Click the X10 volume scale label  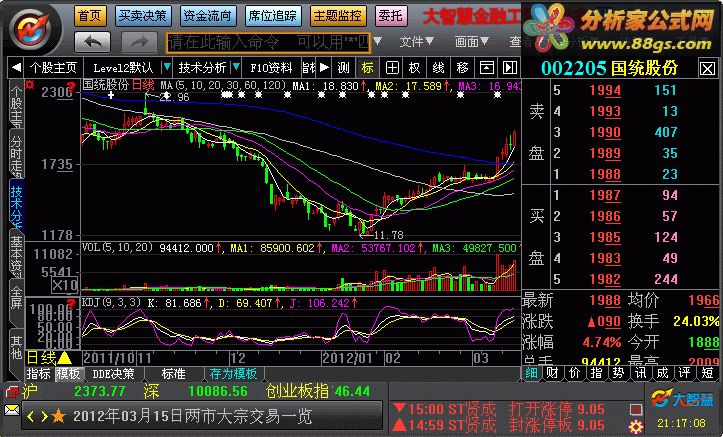click(x=64, y=285)
